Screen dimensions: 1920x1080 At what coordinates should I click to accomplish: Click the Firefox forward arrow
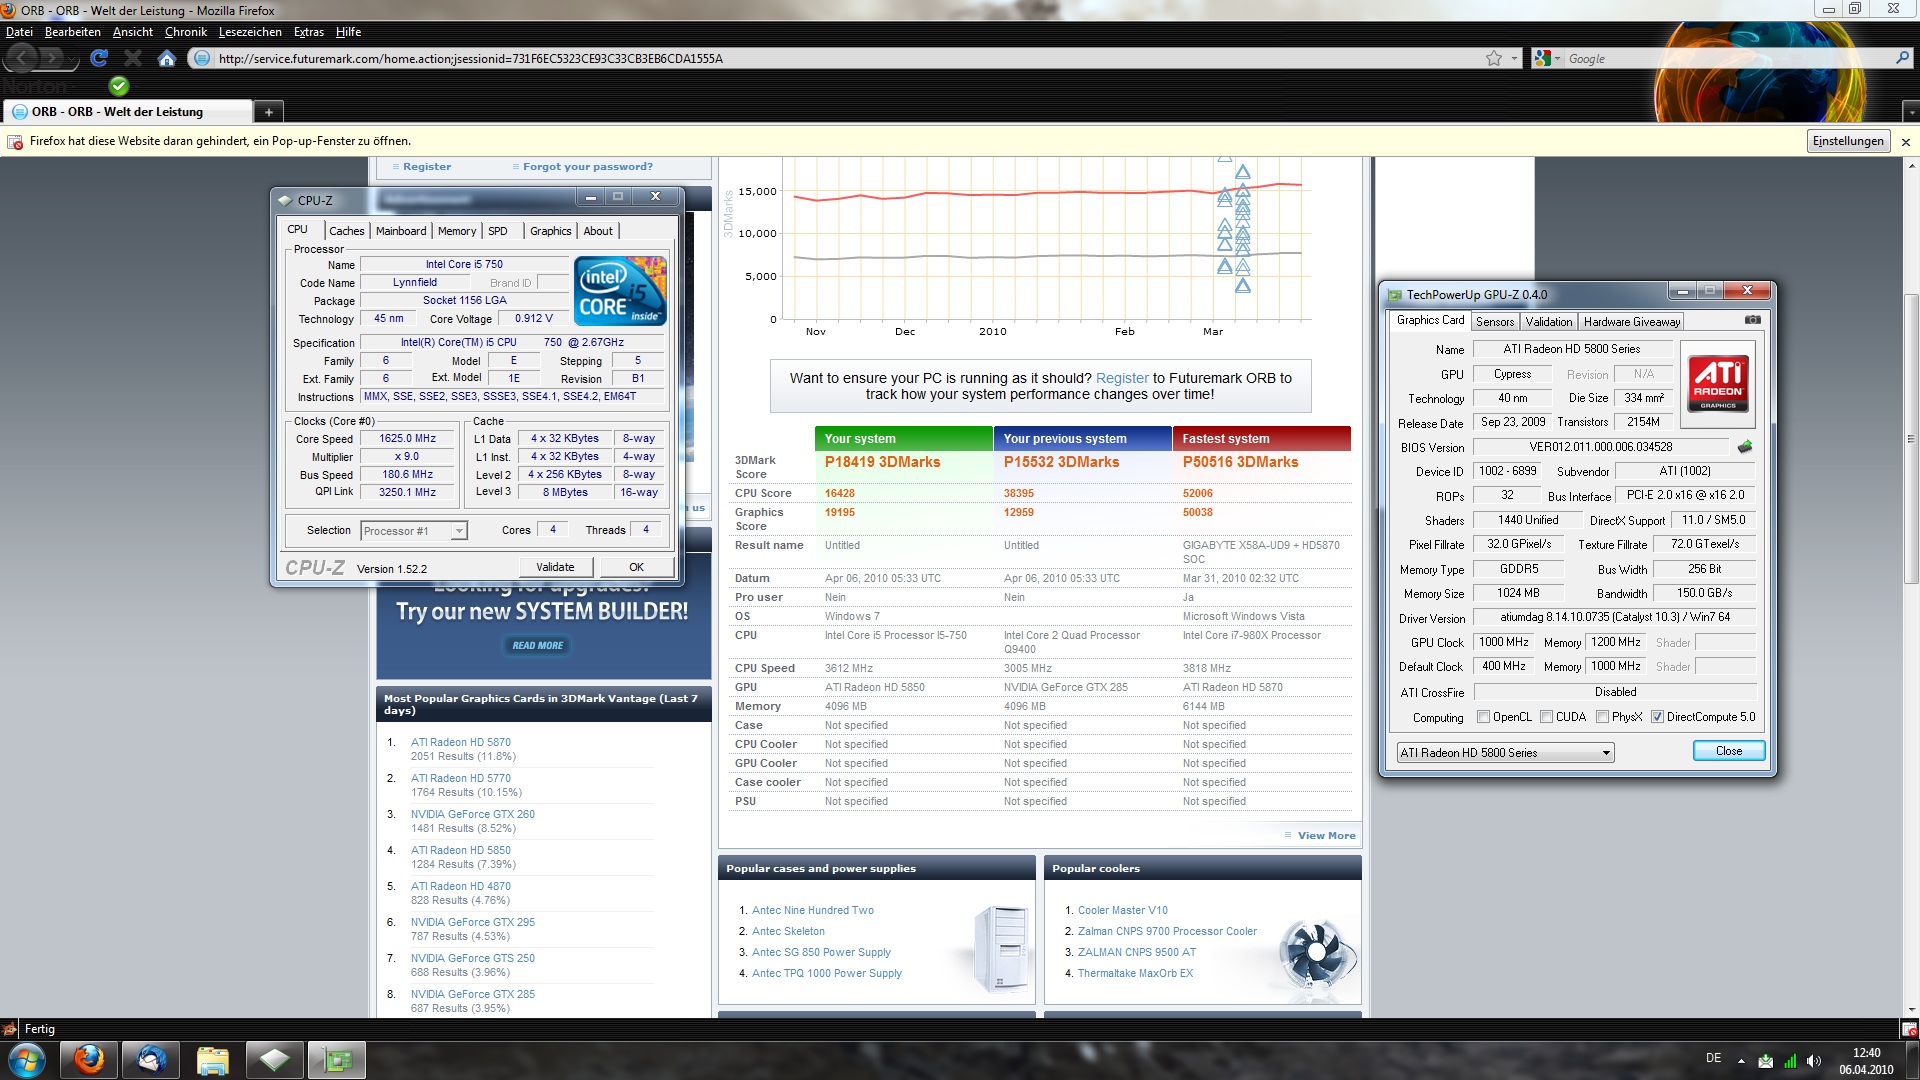coord(54,58)
